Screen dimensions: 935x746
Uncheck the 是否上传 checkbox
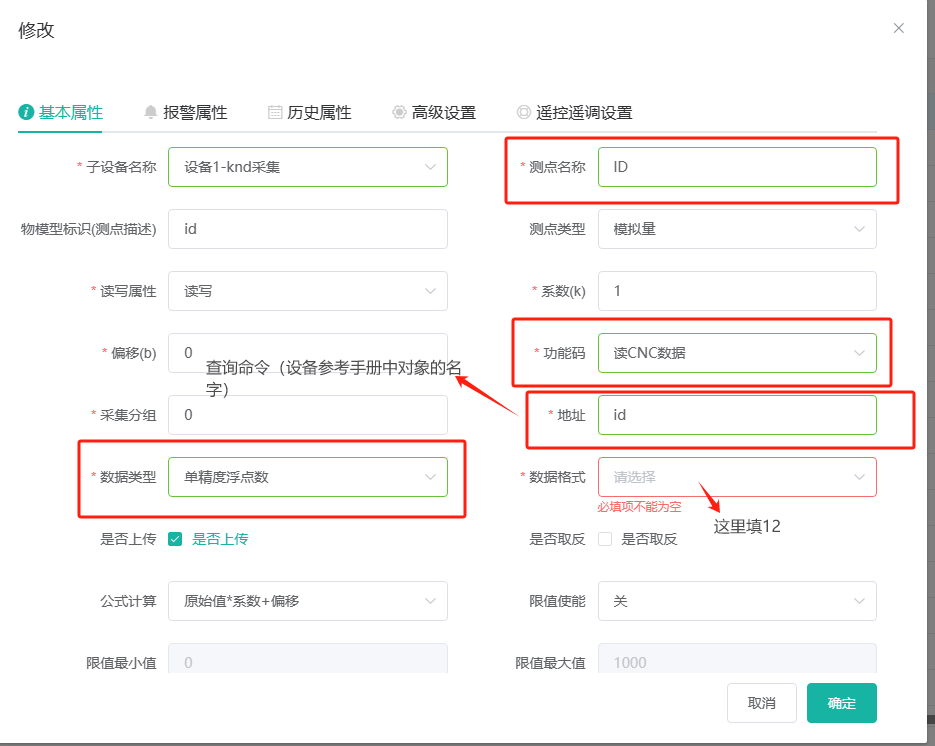(x=175, y=539)
